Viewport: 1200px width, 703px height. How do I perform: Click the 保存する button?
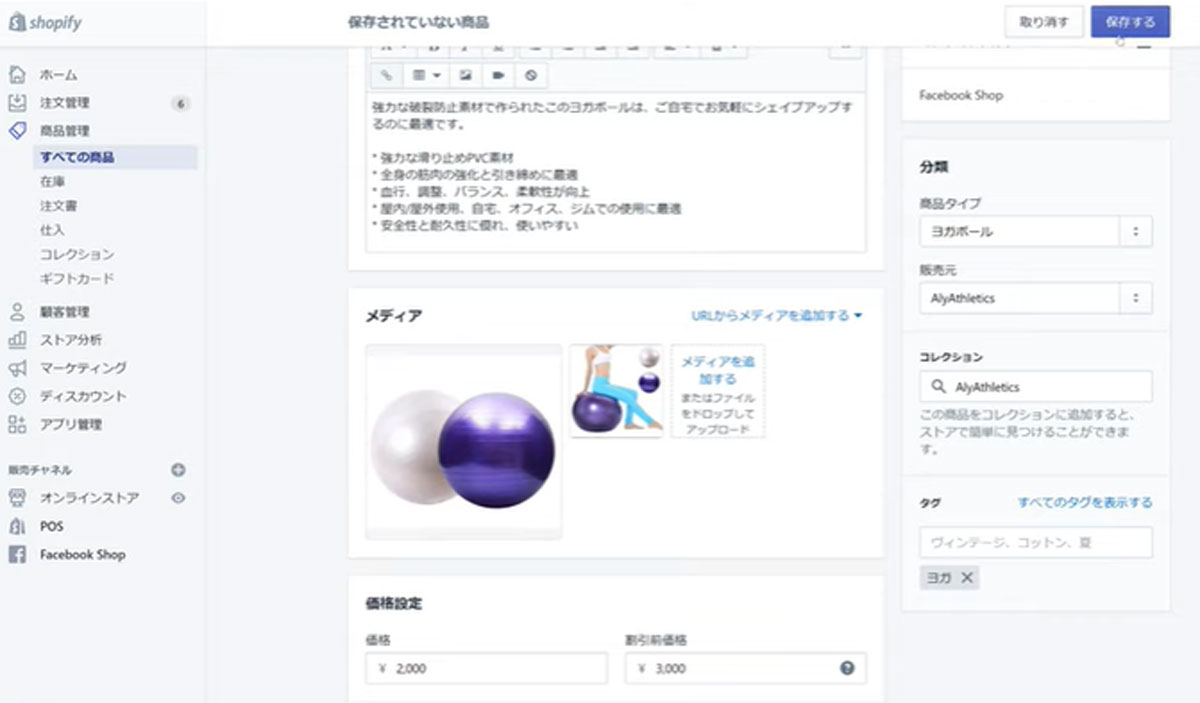[1130, 21]
